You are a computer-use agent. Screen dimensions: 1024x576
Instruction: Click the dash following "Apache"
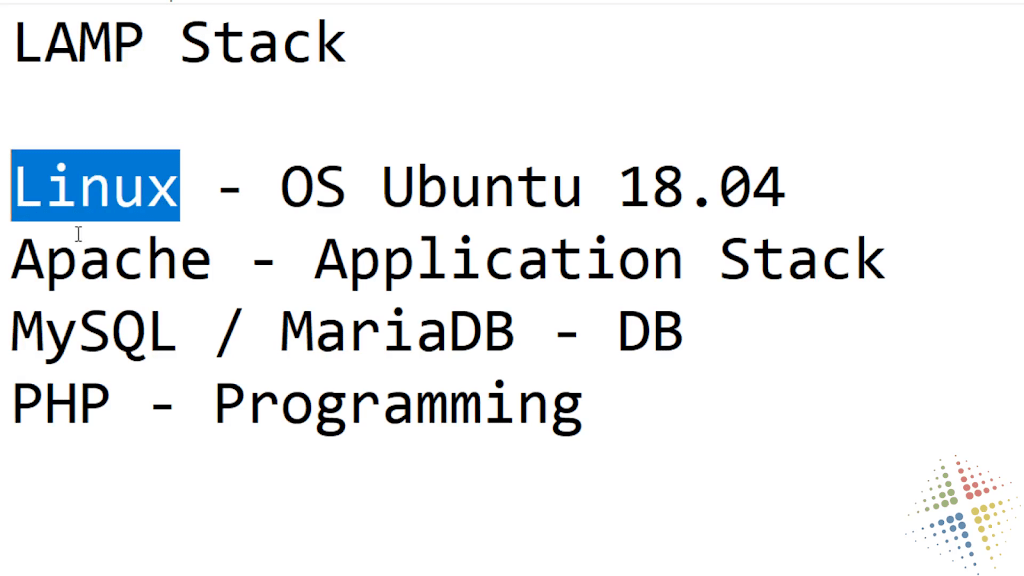pos(263,263)
